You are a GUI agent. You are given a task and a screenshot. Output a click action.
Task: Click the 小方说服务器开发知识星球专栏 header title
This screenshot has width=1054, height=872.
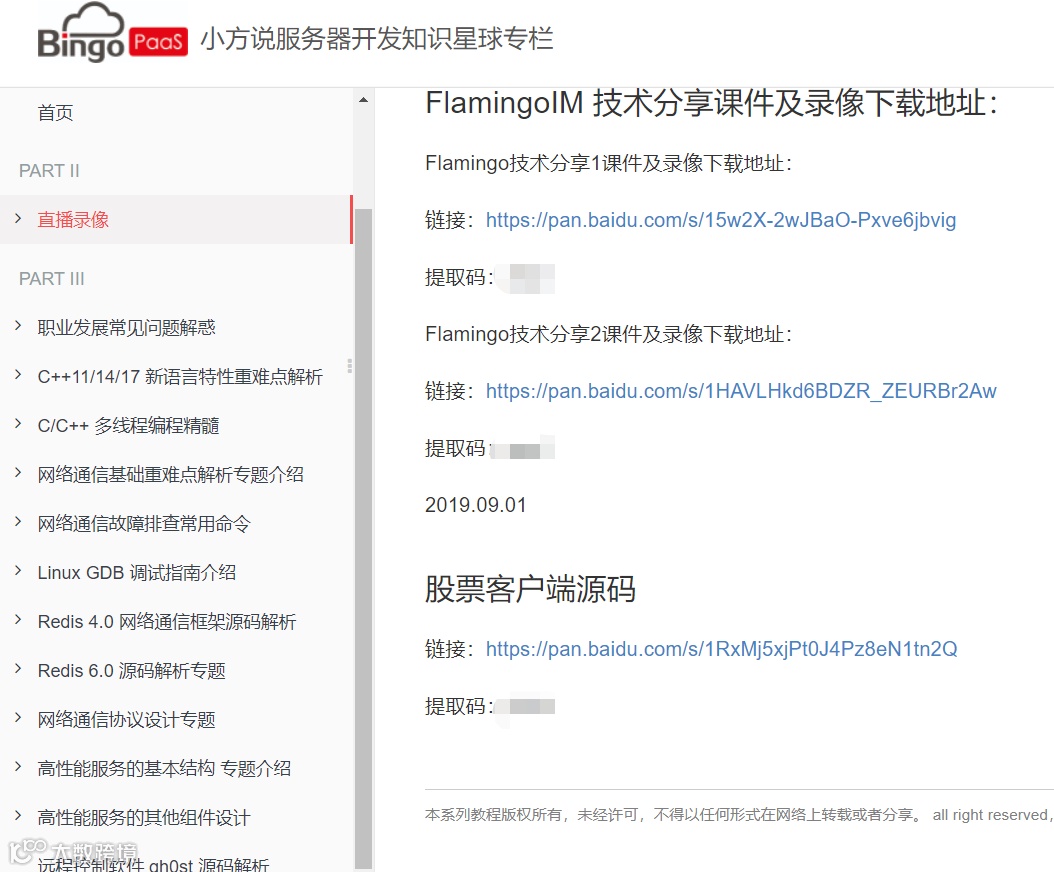pyautogui.click(x=377, y=38)
